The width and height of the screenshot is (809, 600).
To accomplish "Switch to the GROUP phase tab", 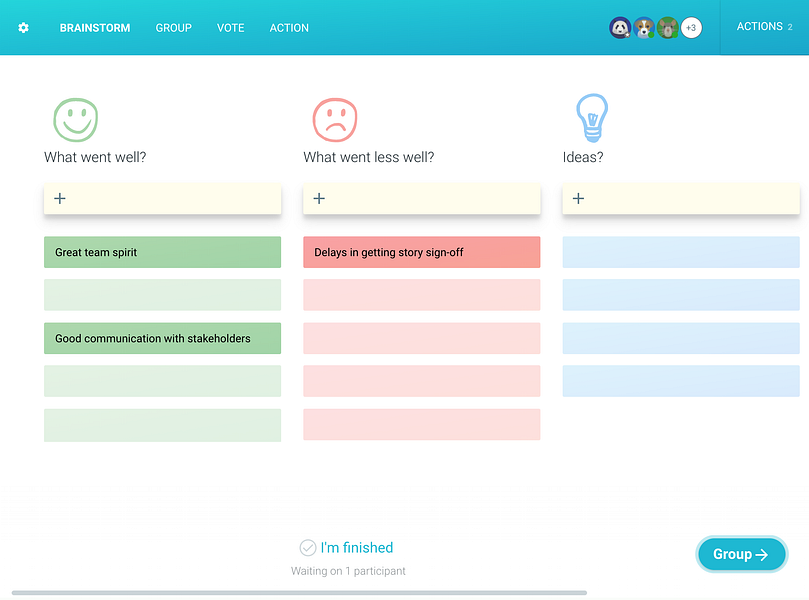I will point(174,28).
